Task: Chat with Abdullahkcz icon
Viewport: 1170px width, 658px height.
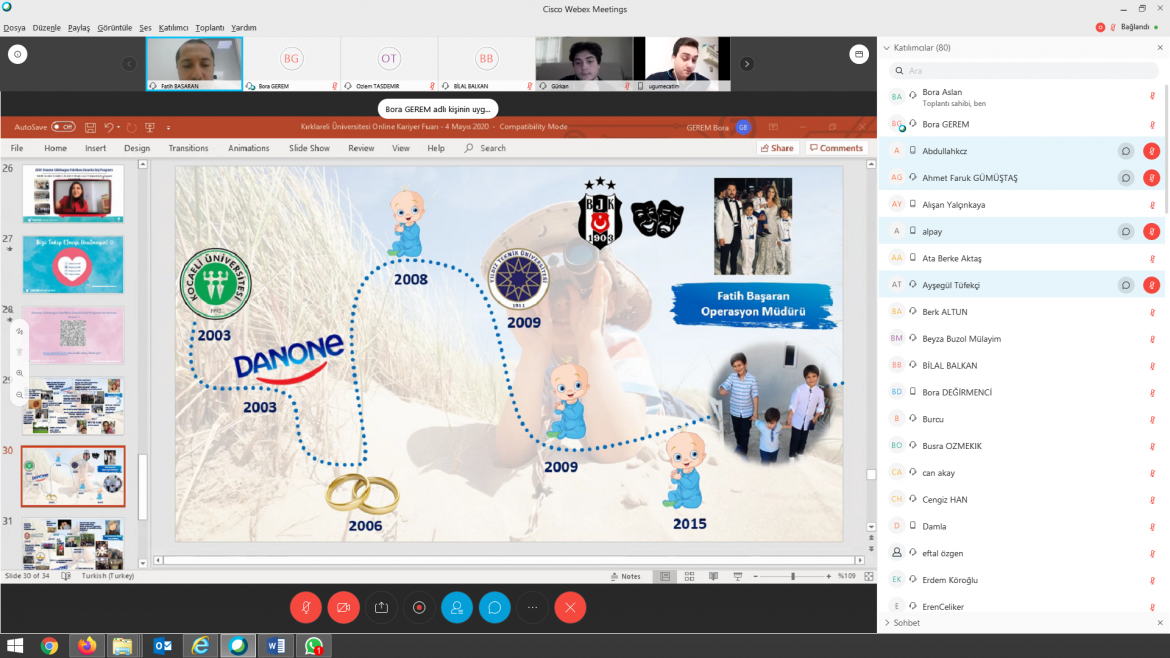Action: click(x=1125, y=151)
